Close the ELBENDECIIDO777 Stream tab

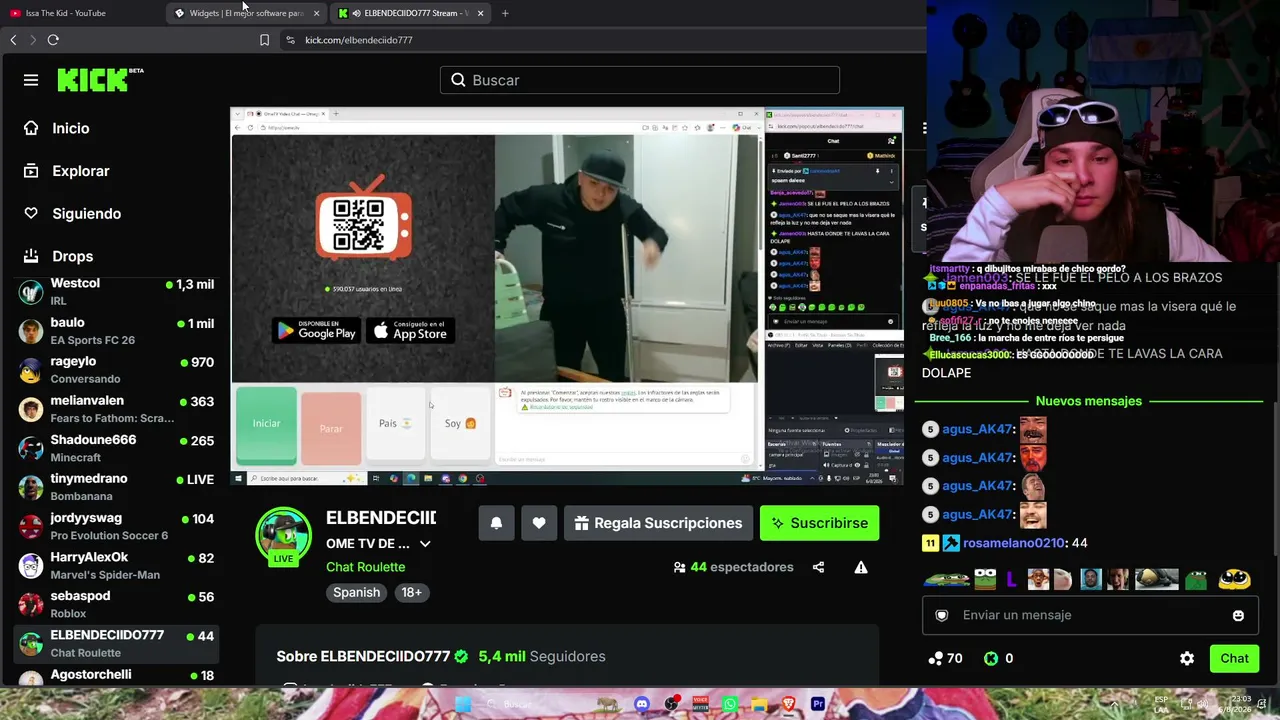480,13
